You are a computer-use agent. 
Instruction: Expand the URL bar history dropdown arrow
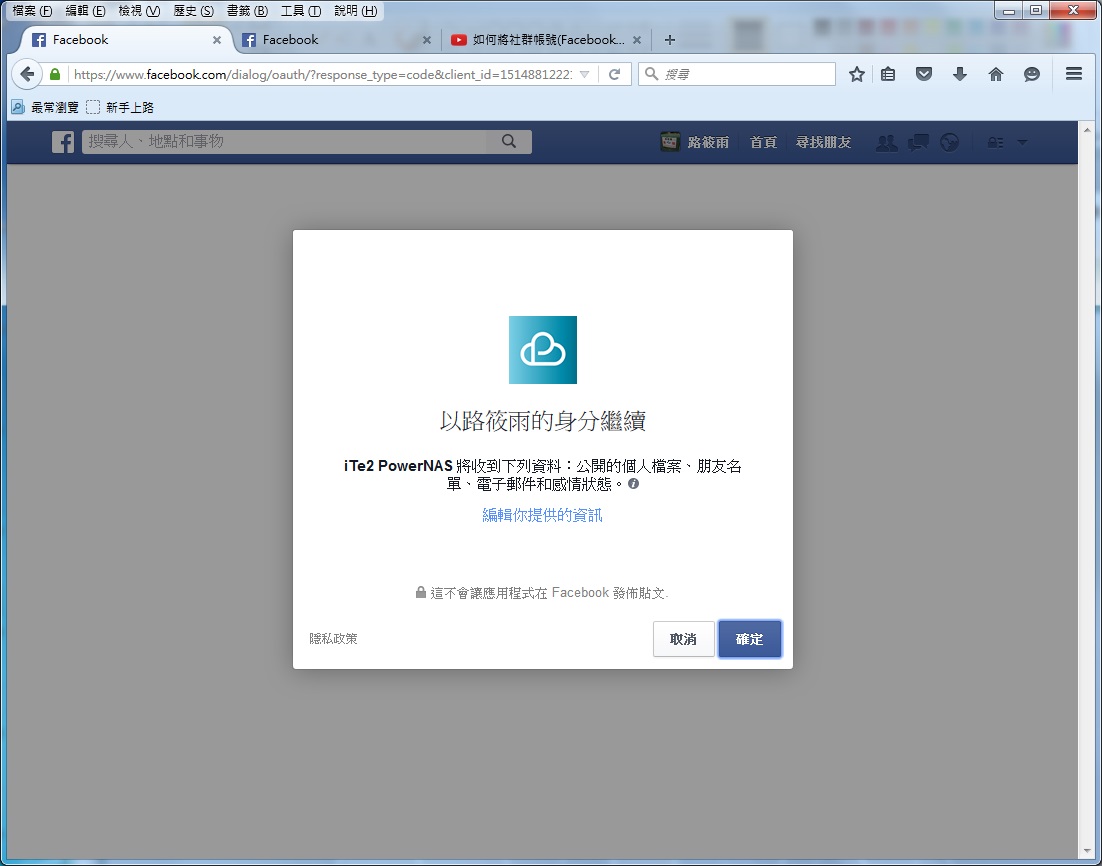click(584, 74)
